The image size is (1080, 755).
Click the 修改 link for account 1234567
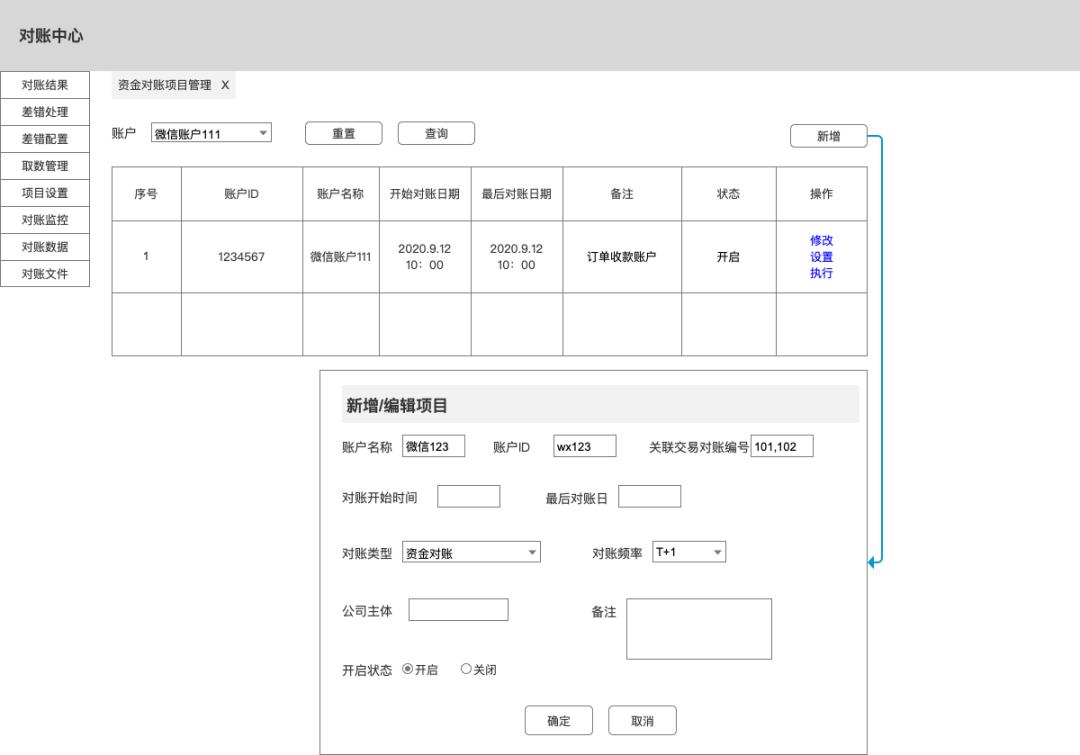click(x=821, y=240)
